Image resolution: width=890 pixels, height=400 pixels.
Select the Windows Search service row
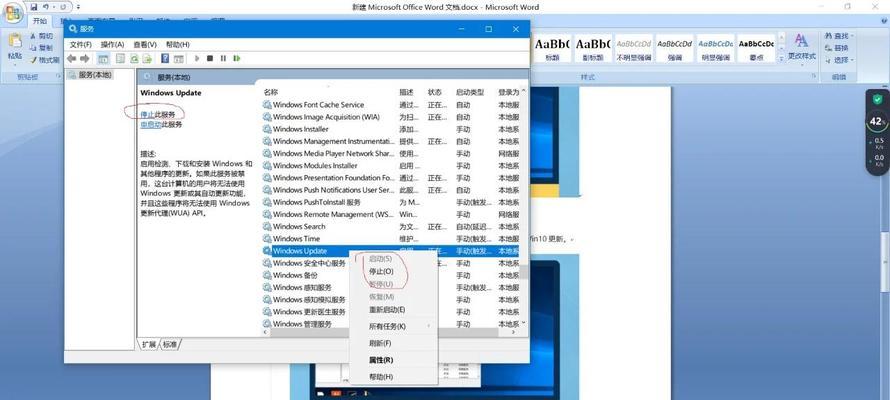tap(391, 226)
